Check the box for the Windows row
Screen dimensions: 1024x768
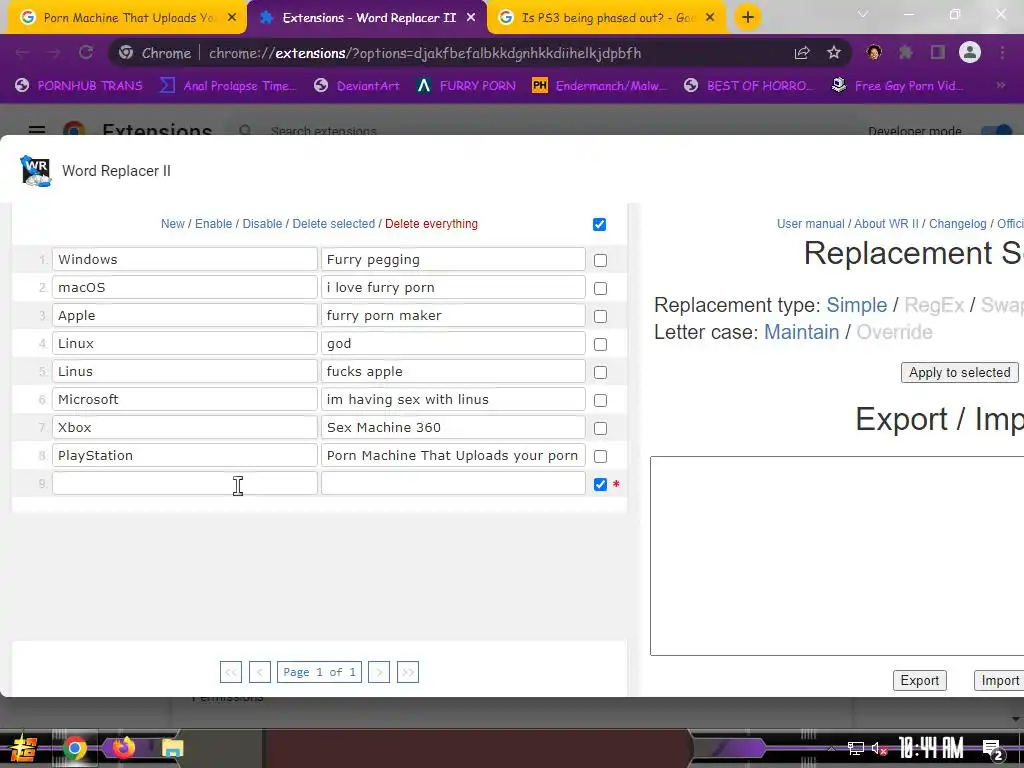pos(600,261)
